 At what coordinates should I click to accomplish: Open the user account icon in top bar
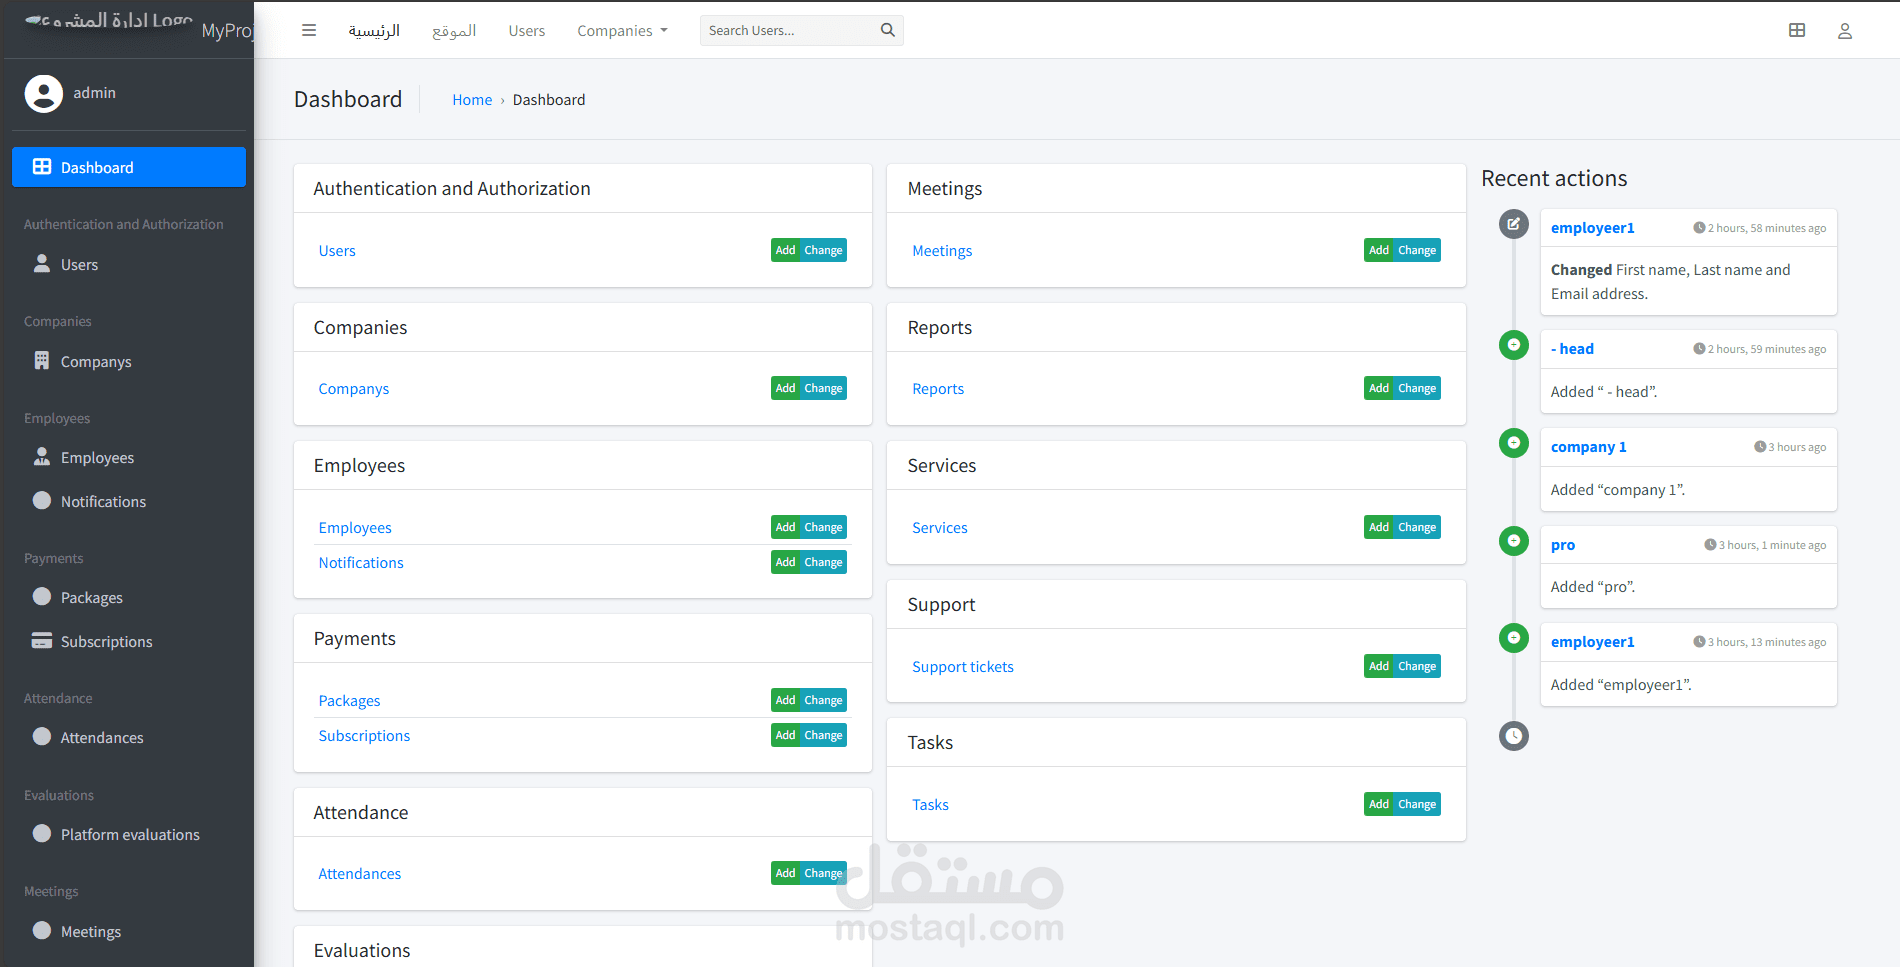click(x=1845, y=31)
